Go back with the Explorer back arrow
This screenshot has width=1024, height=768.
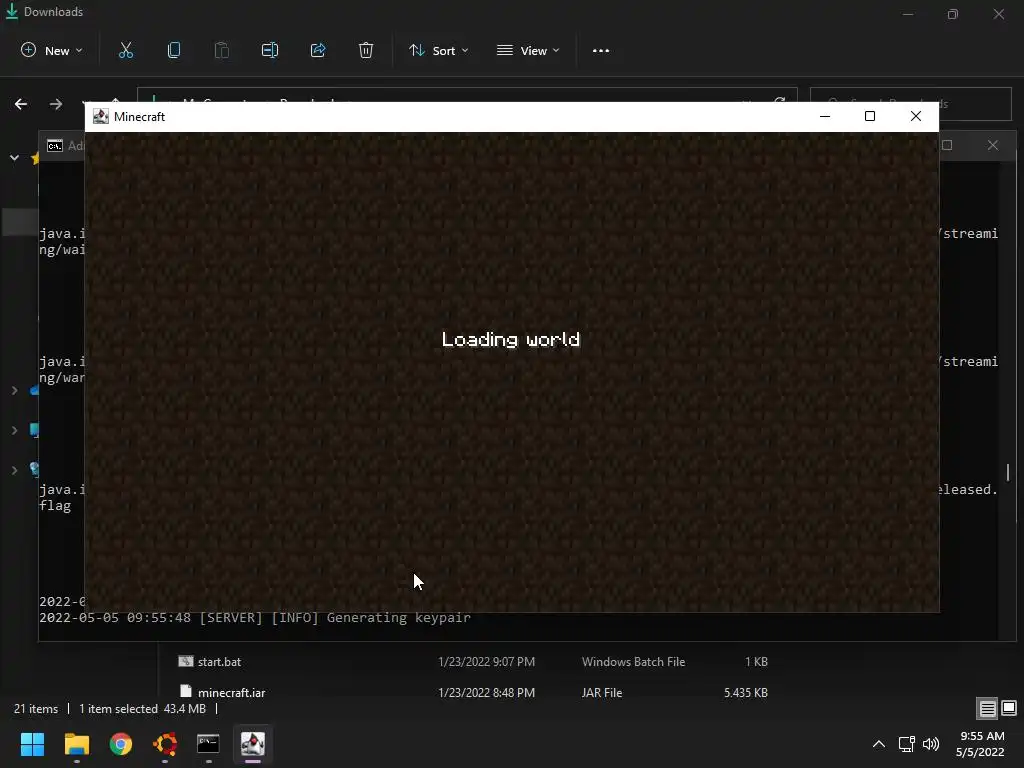[21, 104]
